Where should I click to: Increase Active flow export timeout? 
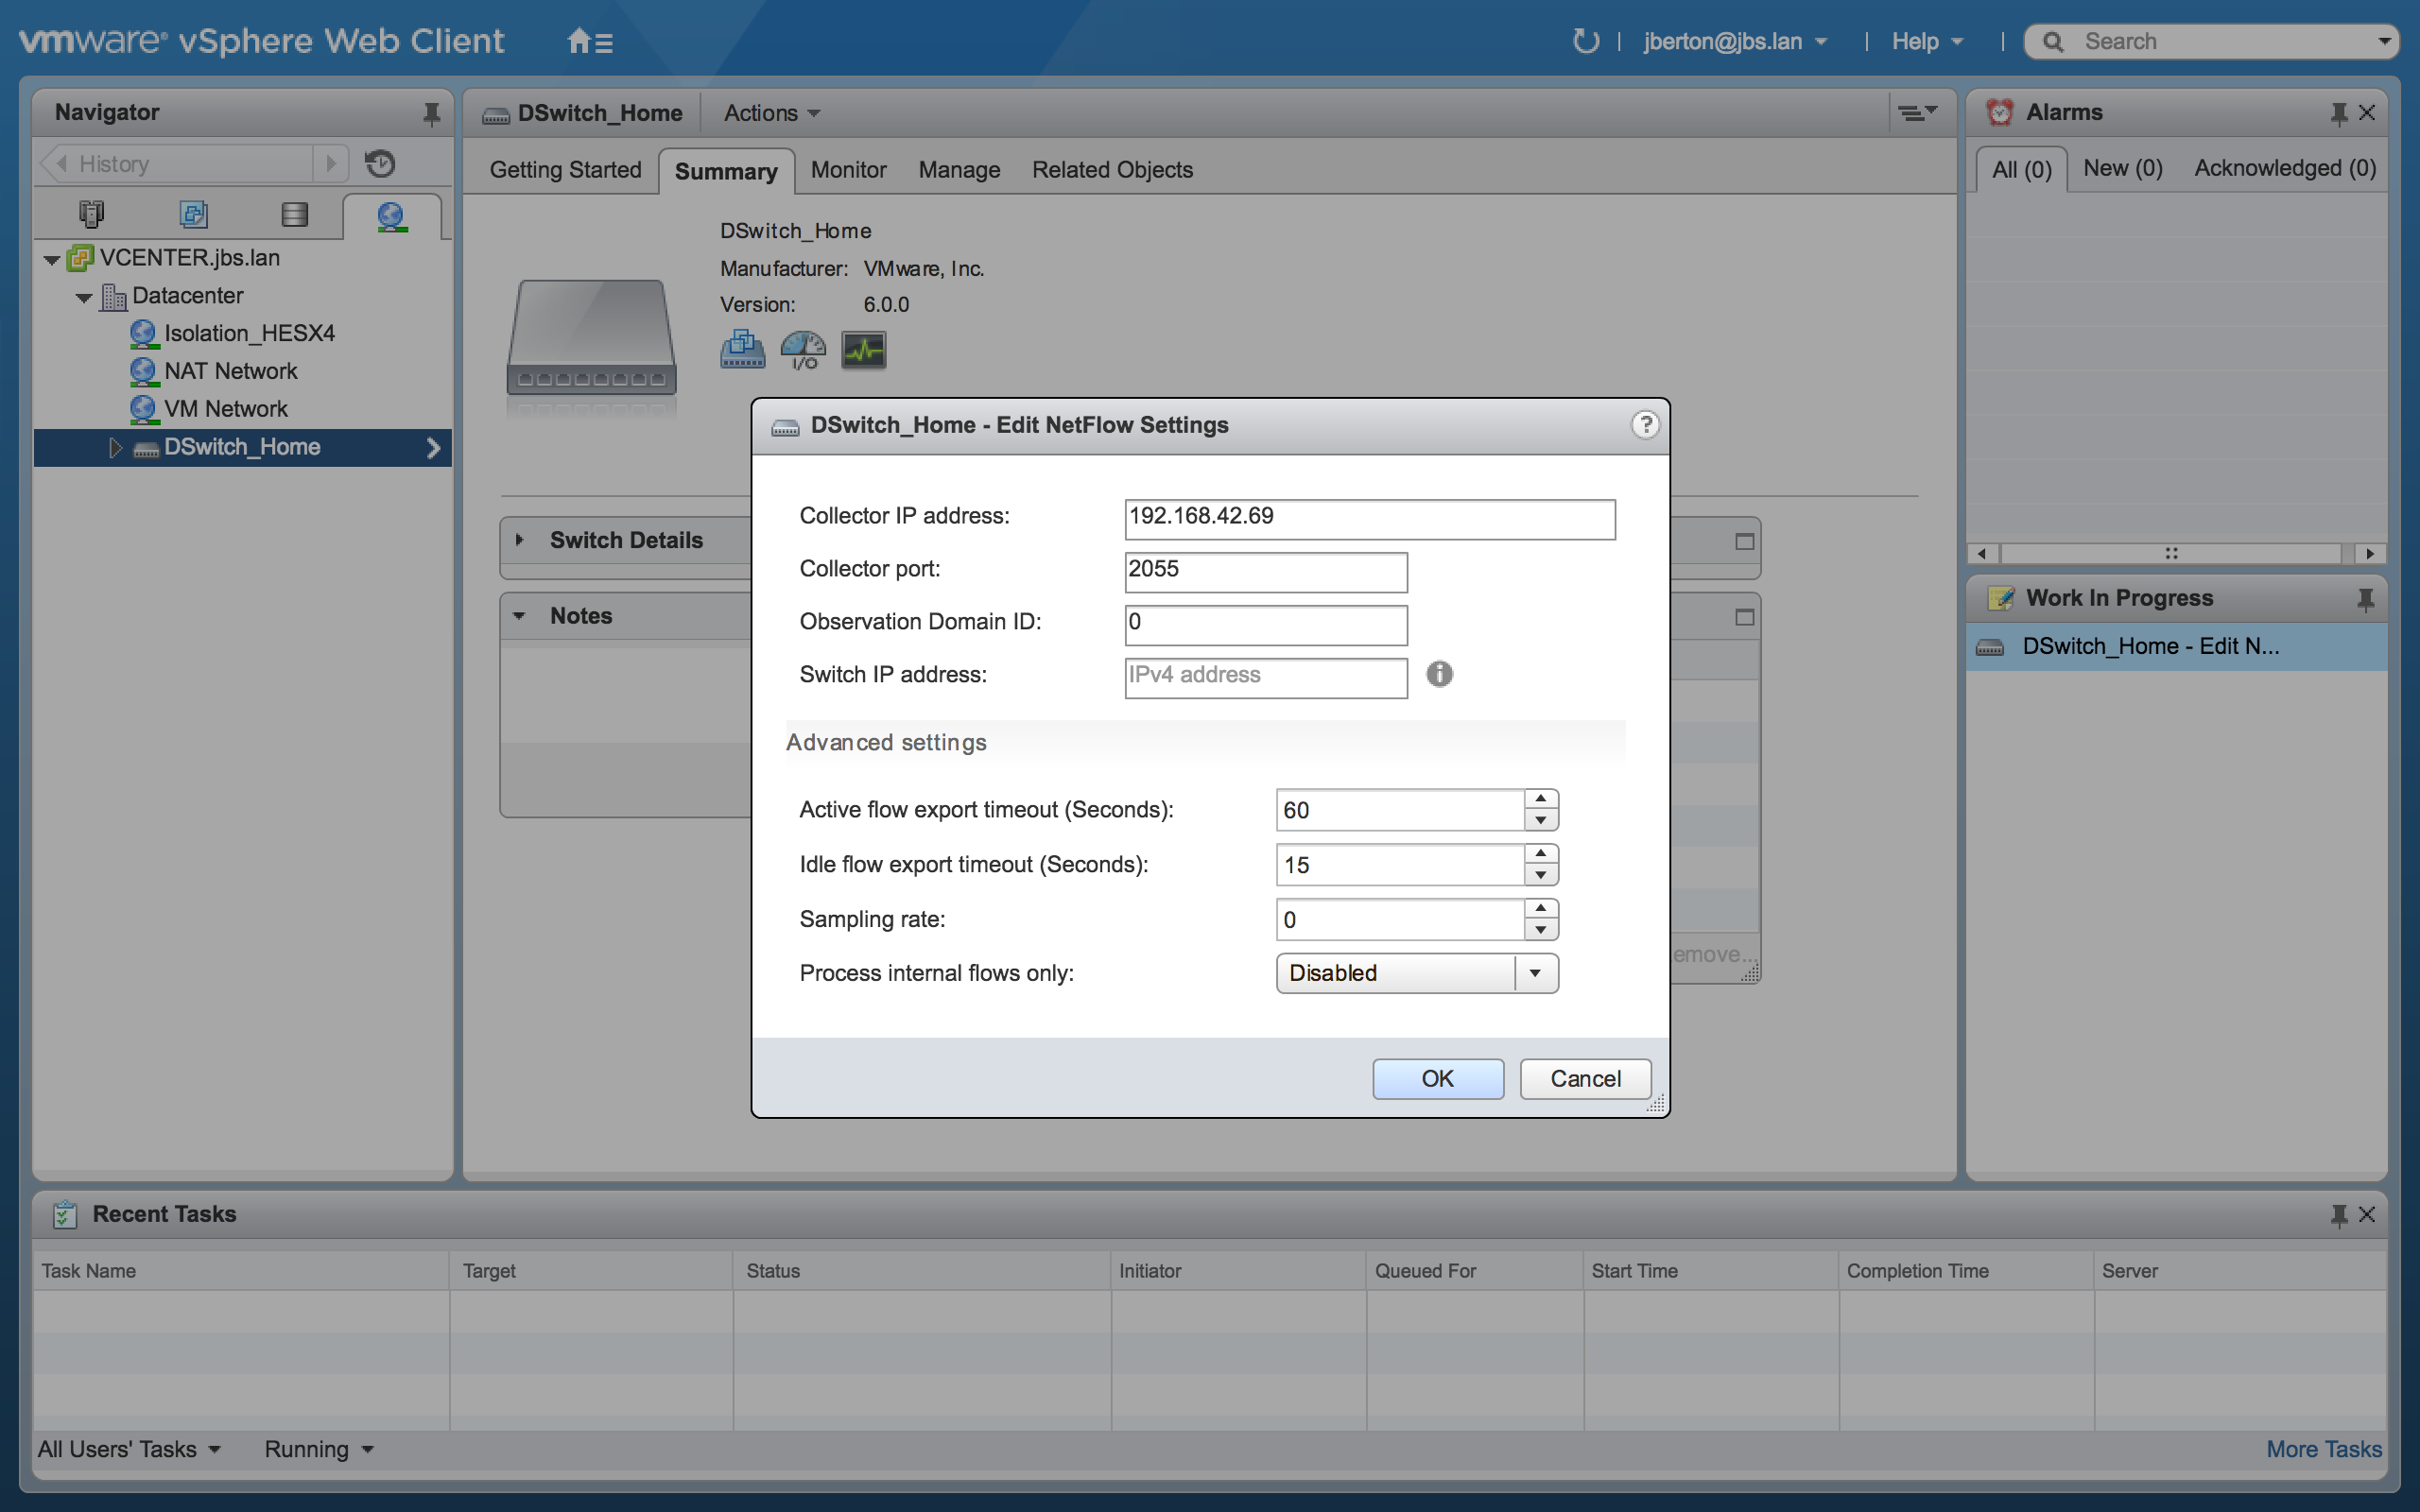coord(1541,799)
